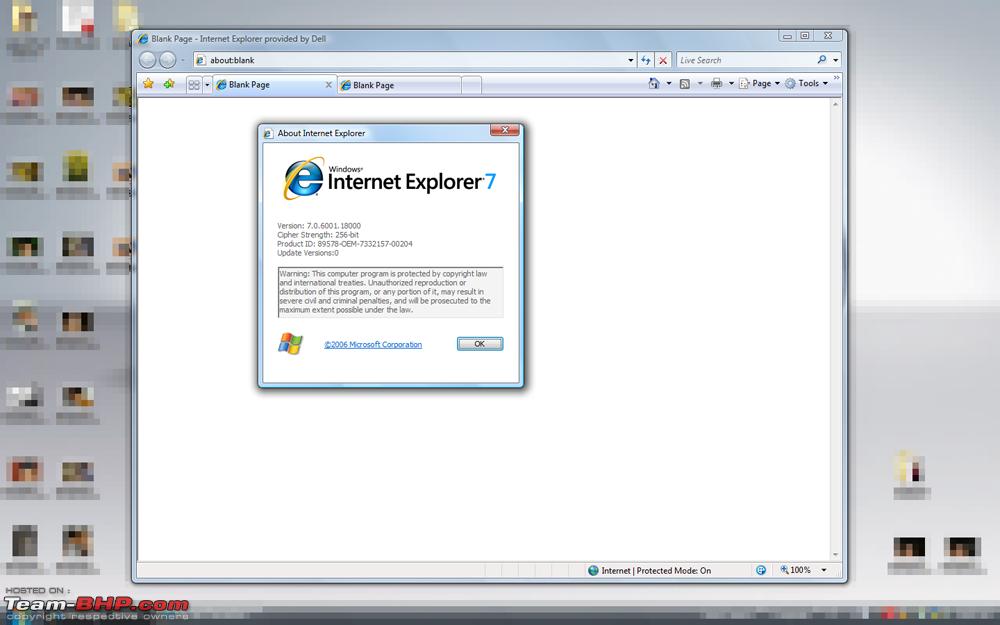1000x625 pixels.
Task: Click the Home toolbar icon
Action: (x=654, y=84)
